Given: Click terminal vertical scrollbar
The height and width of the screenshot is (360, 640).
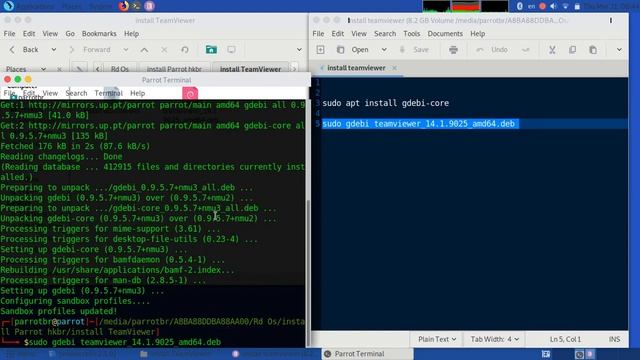Looking at the screenshot, I should tap(308, 273).
